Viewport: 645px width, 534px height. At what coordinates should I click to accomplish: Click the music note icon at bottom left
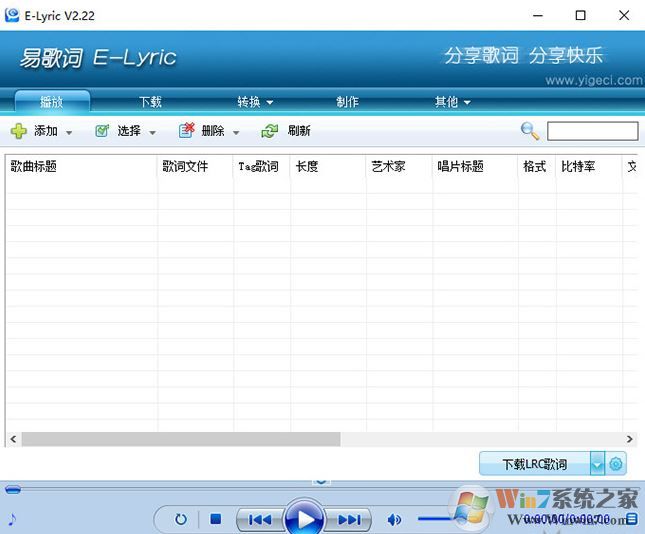coord(13,519)
